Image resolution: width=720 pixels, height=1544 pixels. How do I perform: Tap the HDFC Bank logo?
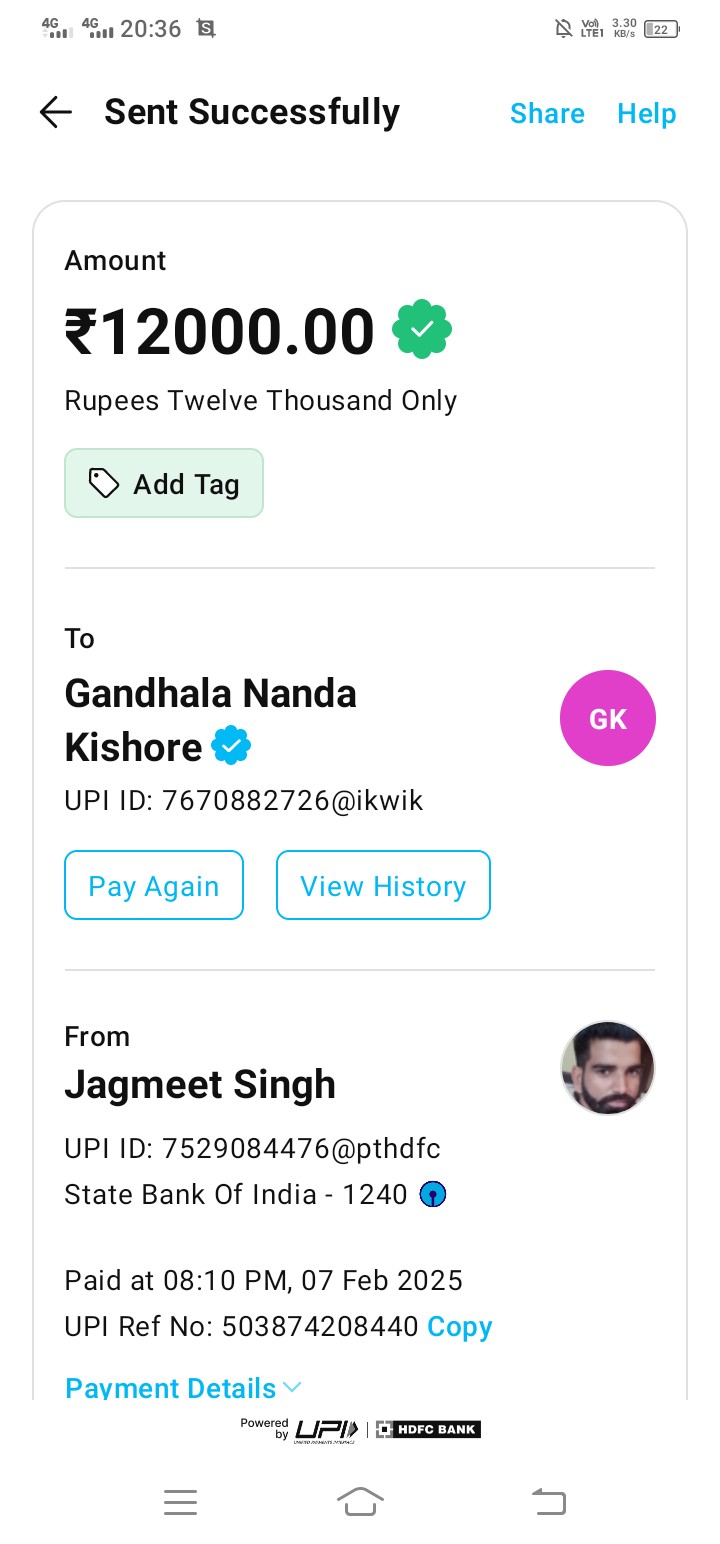(x=428, y=1429)
